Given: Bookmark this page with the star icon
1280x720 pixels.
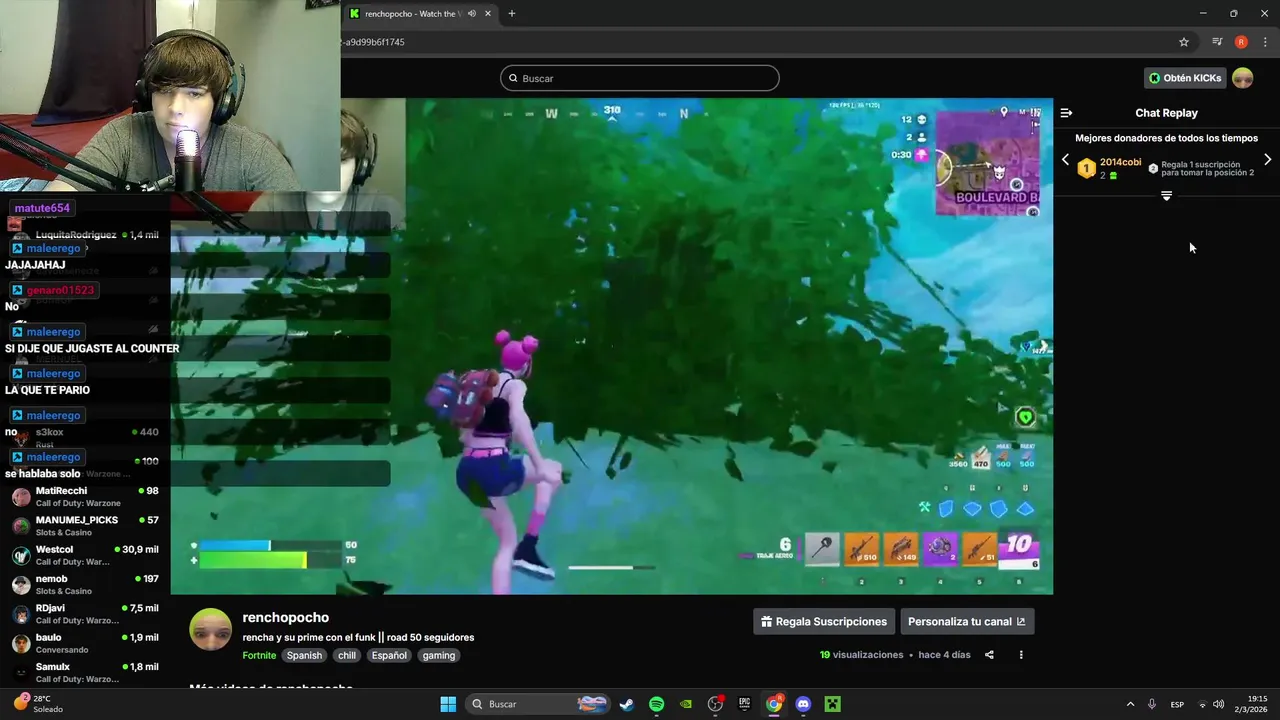Looking at the screenshot, I should [x=1184, y=42].
